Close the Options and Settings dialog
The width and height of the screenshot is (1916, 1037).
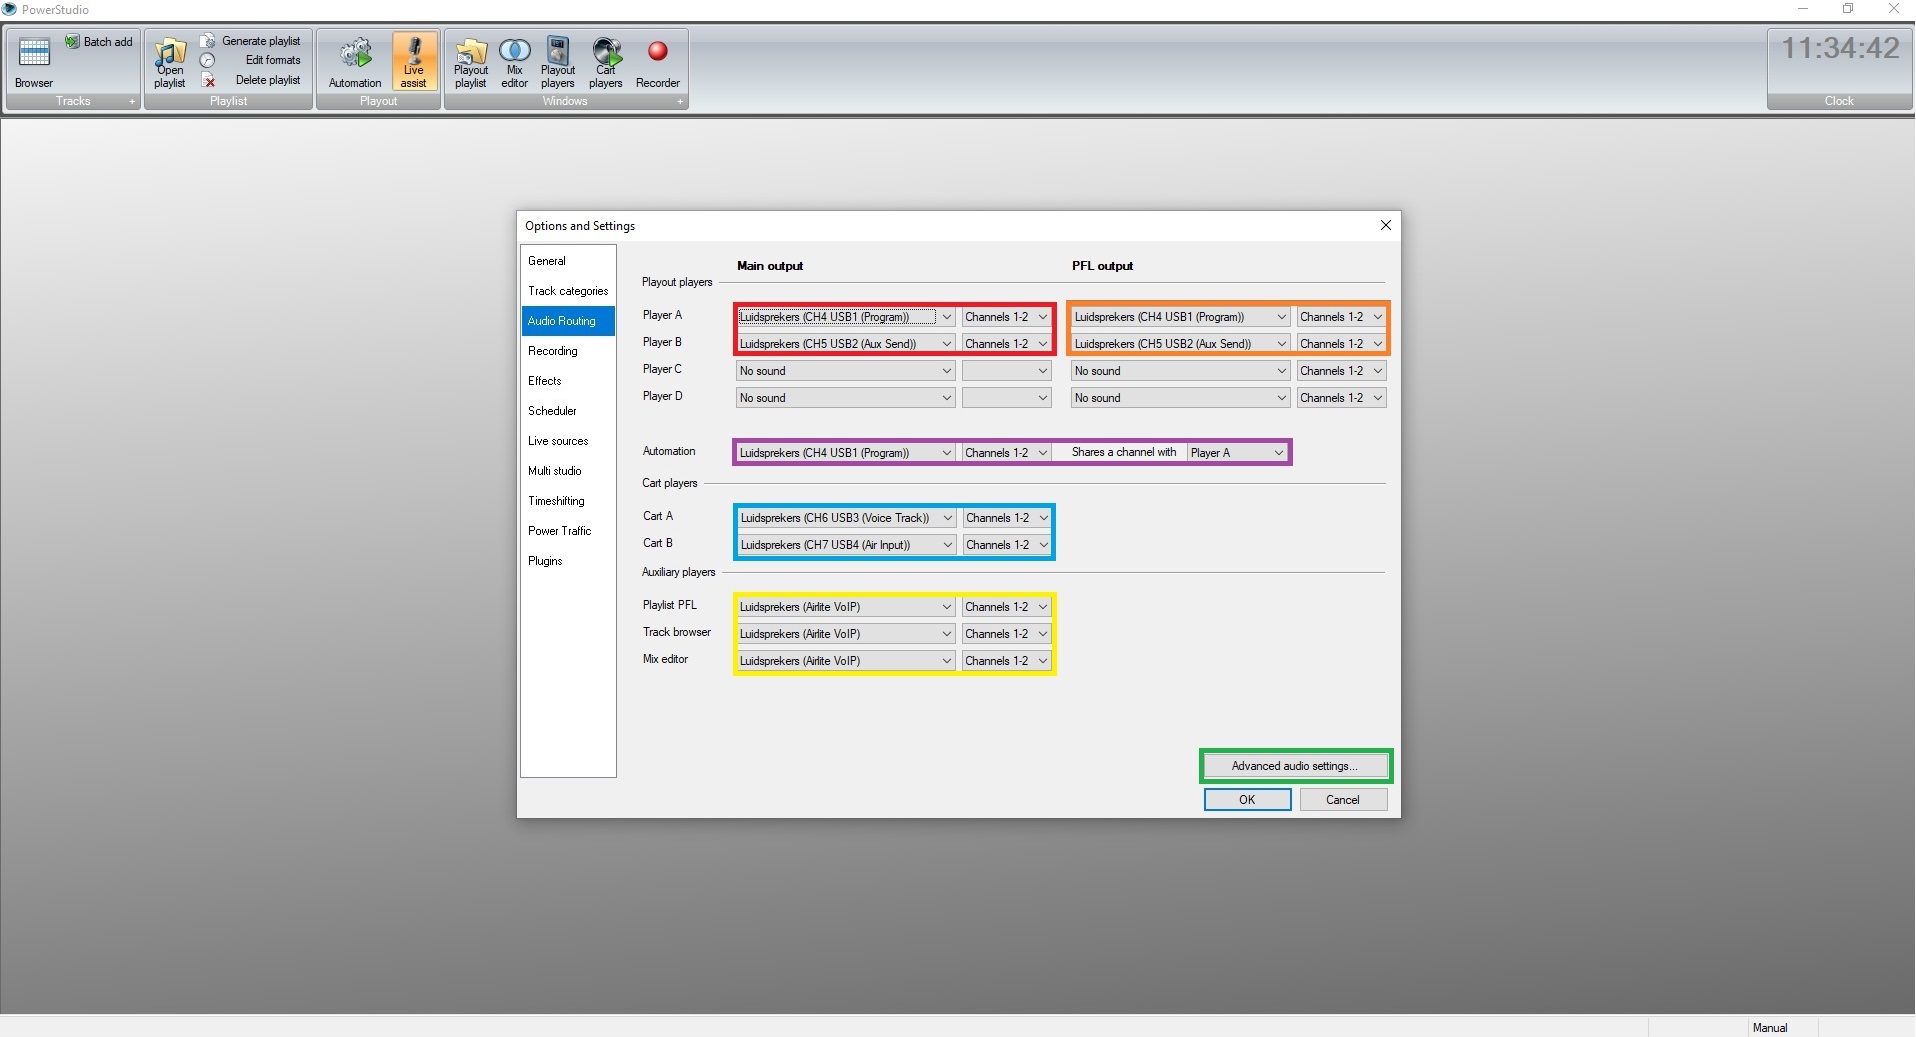(1385, 226)
